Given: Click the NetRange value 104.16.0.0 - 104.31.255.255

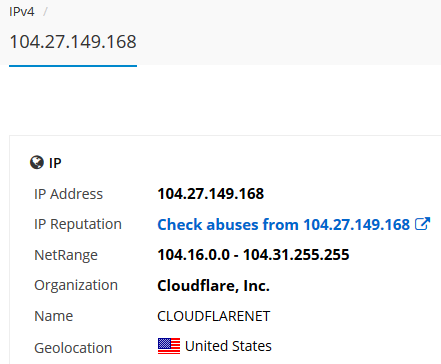Looking at the screenshot, I should tap(253, 255).
